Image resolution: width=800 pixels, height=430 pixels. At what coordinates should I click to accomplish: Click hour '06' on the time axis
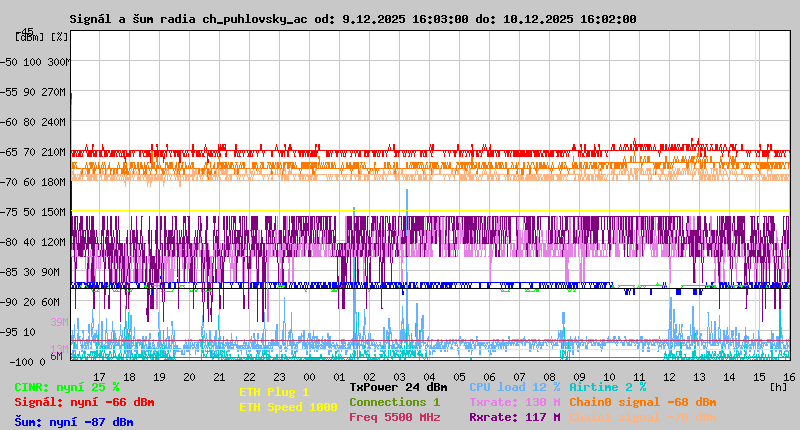click(489, 377)
